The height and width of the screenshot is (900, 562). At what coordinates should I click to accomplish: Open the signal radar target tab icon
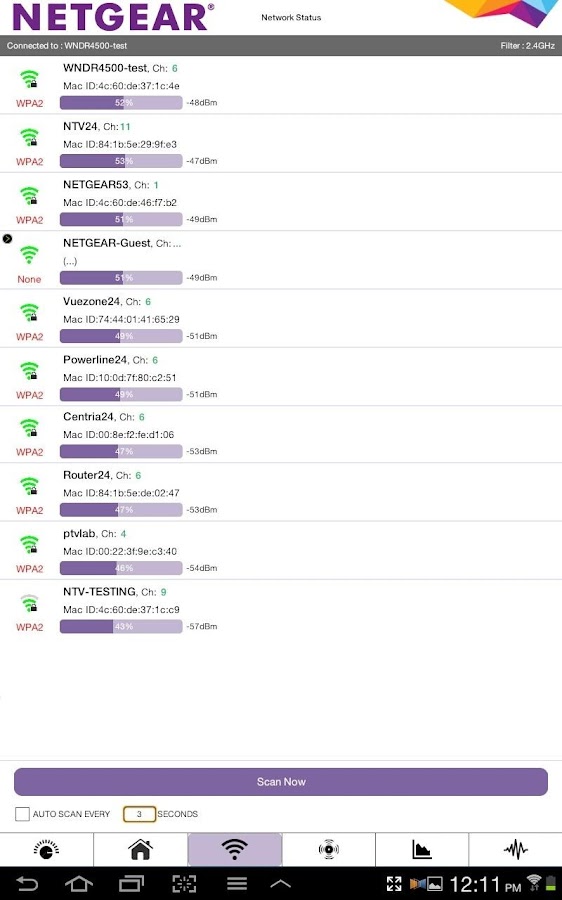pyautogui.click(x=328, y=849)
